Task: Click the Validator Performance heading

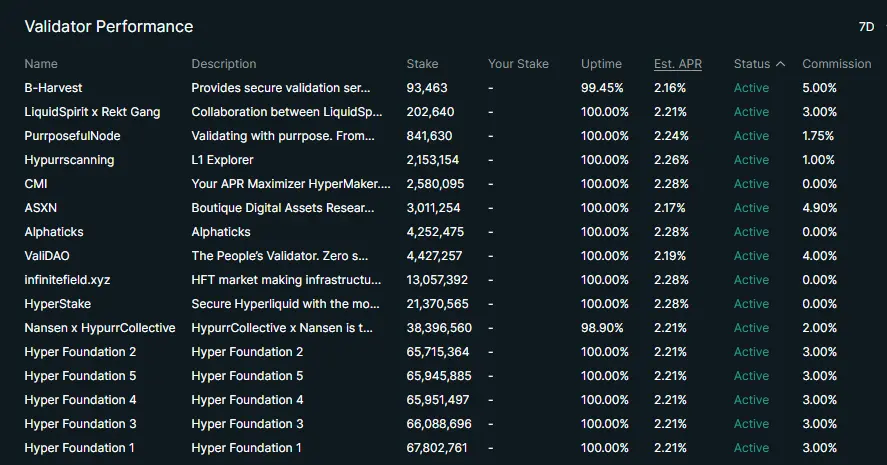Action: [x=109, y=27]
